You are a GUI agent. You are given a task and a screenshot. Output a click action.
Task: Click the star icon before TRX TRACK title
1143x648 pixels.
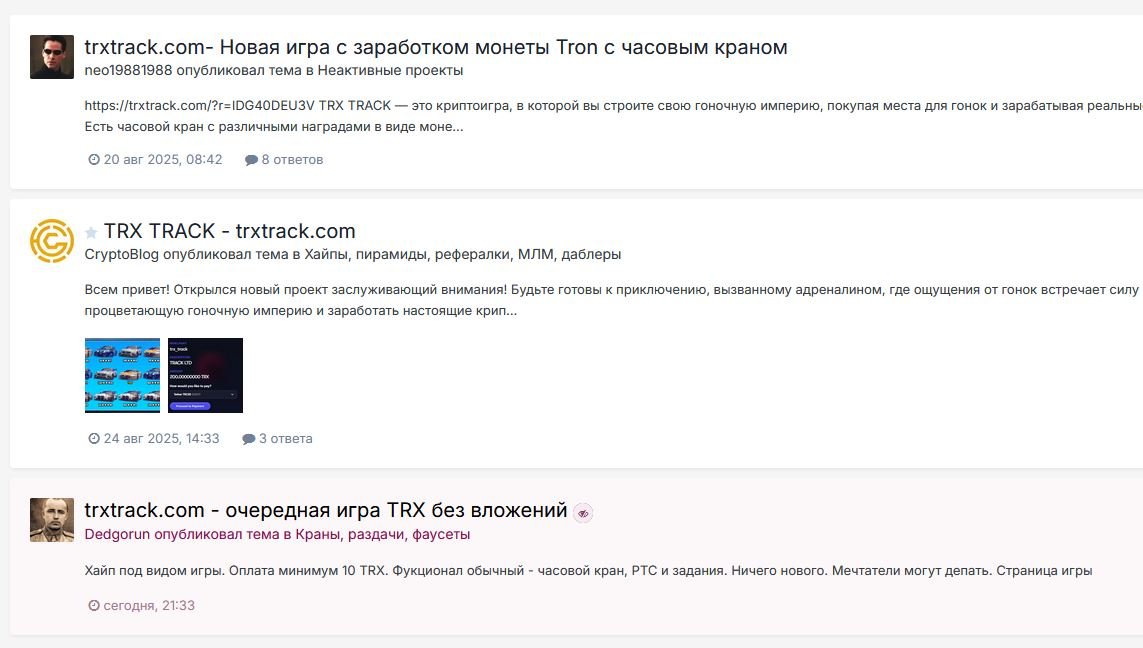[91, 232]
